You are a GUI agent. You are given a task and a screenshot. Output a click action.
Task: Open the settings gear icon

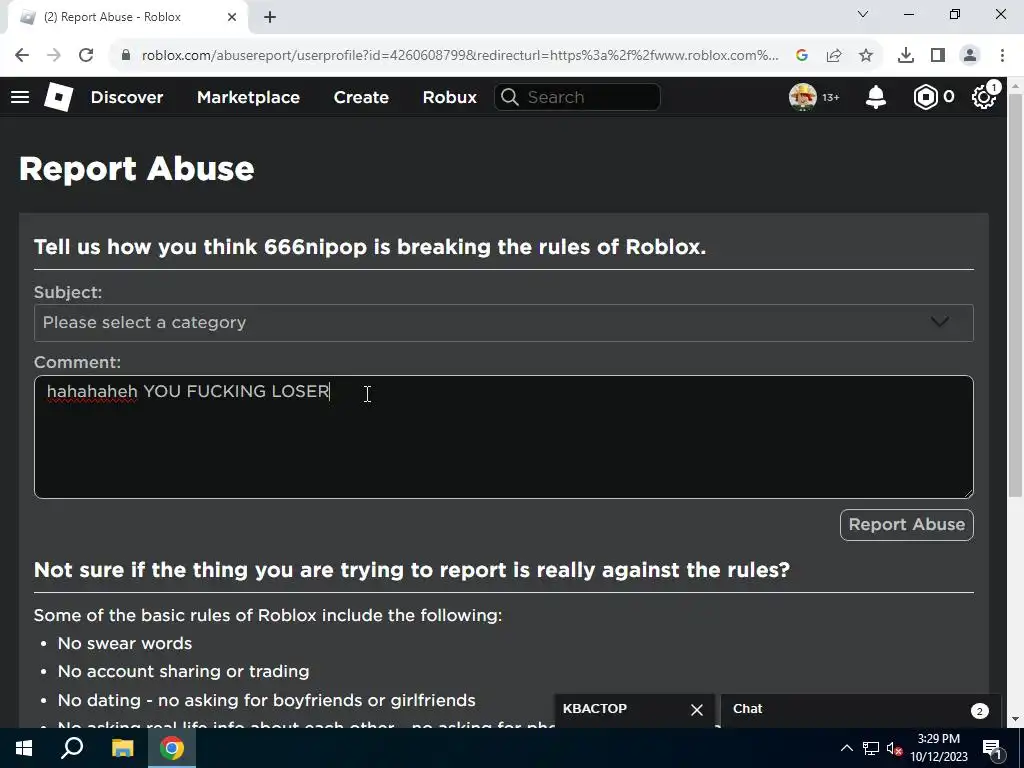984,97
